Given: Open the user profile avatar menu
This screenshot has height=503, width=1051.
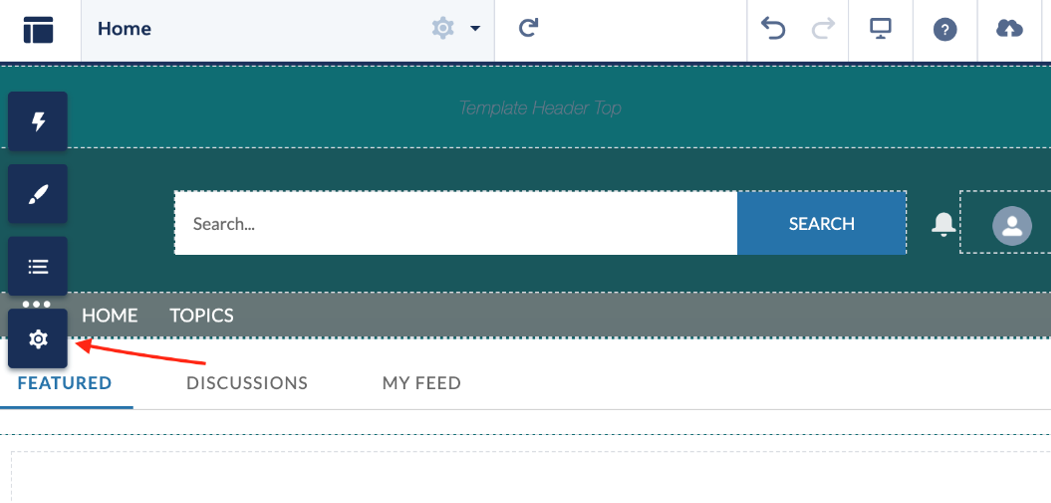Looking at the screenshot, I should [1011, 225].
